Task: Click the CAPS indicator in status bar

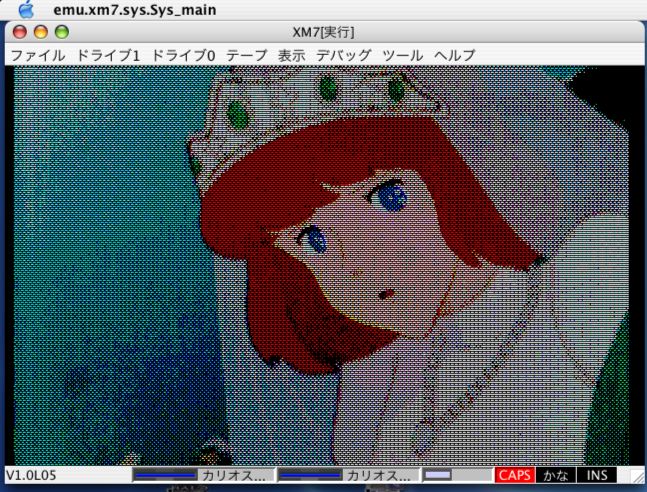Action: (515, 475)
